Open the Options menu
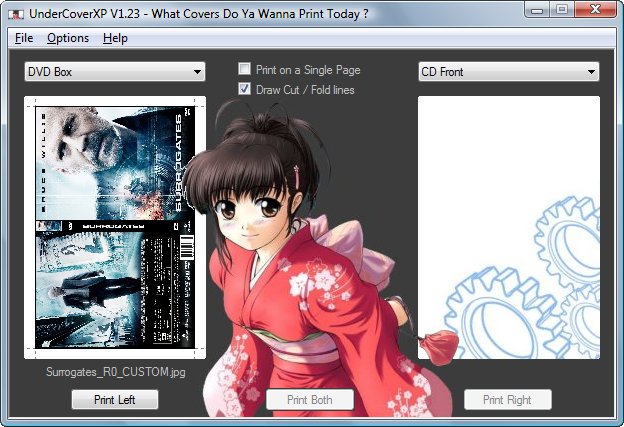This screenshot has width=624, height=427. 68,38
